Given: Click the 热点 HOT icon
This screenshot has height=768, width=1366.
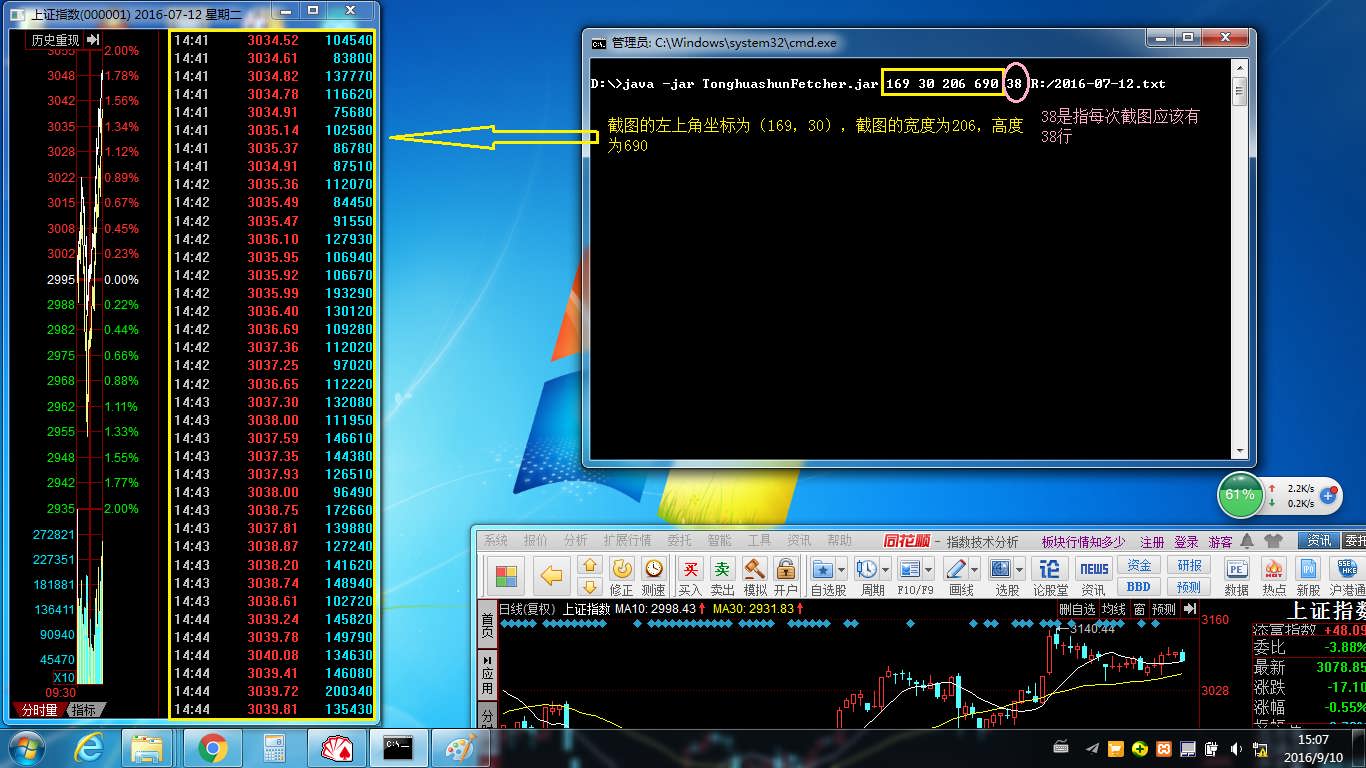Looking at the screenshot, I should coord(1273,569).
